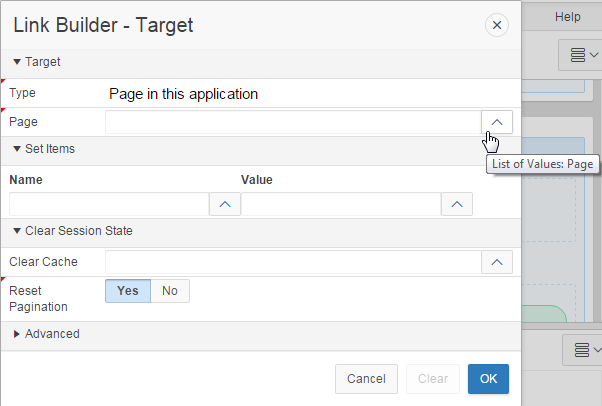Open the bottom-right menu dropdown behind dialog
Image resolution: width=602 pixels, height=406 pixels.
tap(583, 350)
